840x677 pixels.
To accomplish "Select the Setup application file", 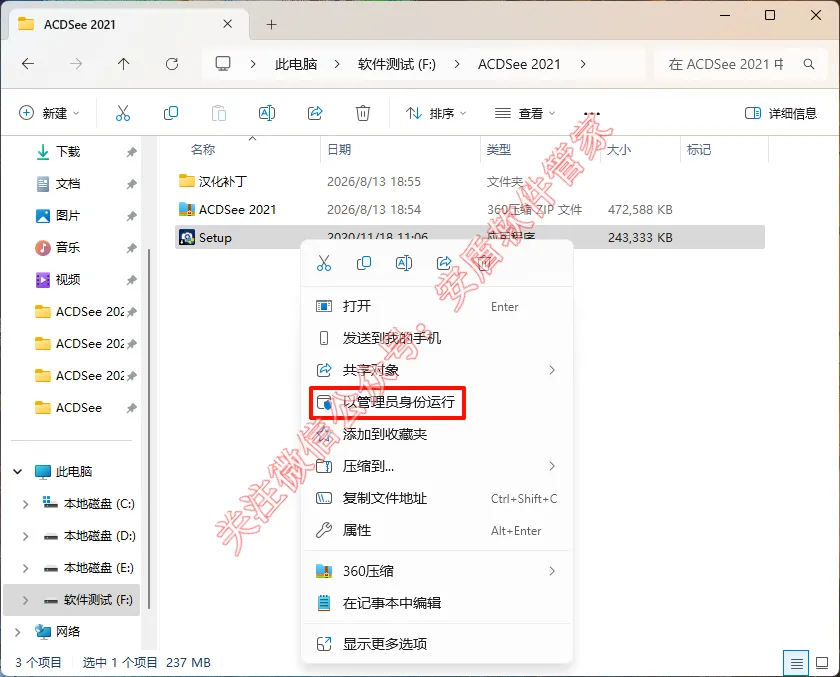I will (469, 237).
